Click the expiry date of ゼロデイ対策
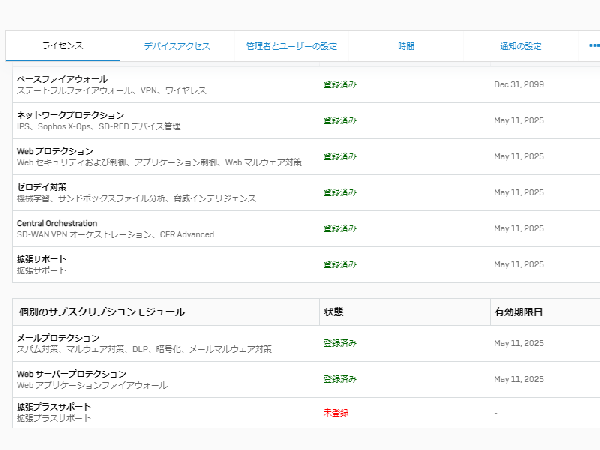 coord(519,192)
